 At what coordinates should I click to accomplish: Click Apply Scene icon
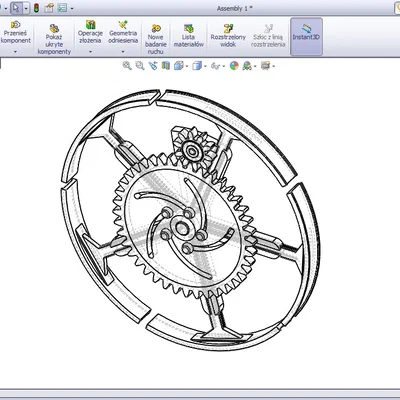pyautogui.click(x=247, y=65)
